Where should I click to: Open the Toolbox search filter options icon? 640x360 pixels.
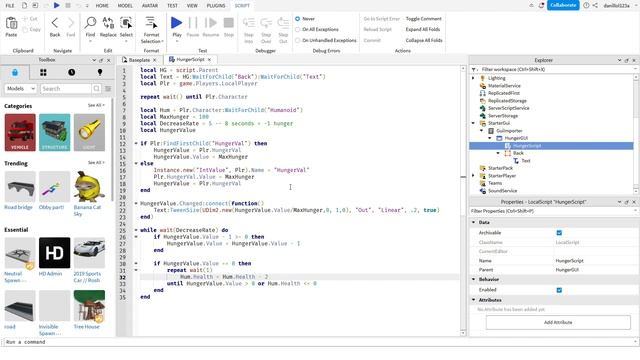tap(108, 89)
